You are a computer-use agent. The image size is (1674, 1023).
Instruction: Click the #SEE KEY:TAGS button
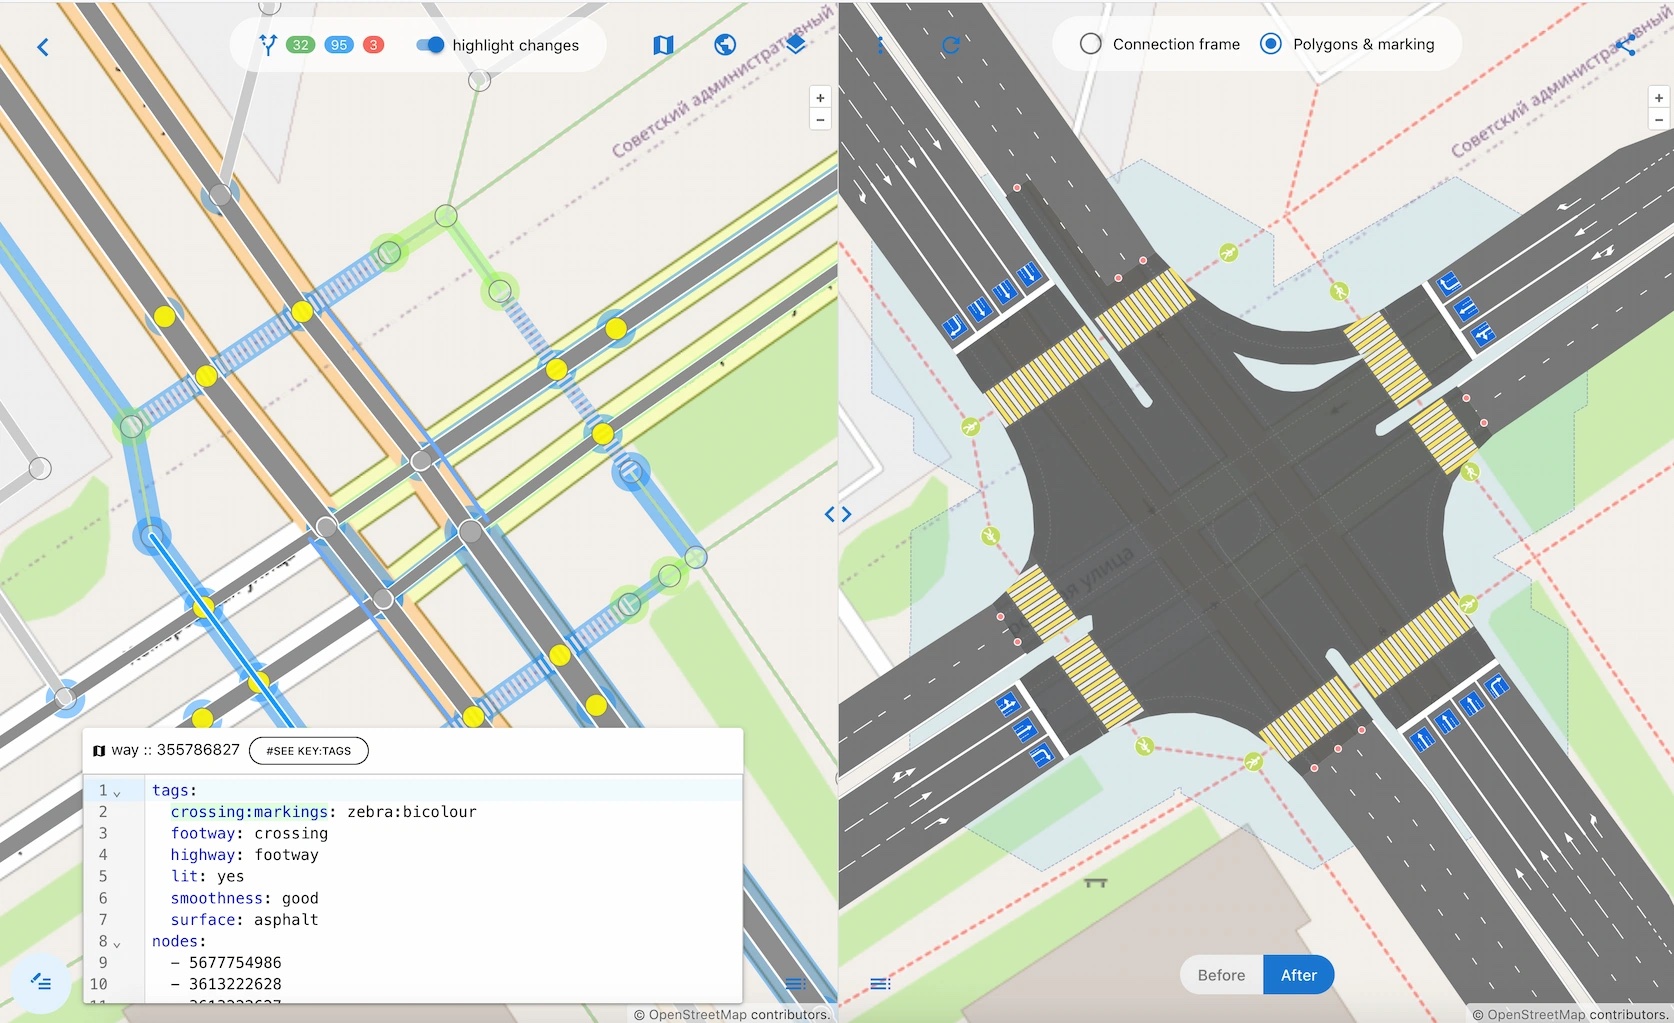tap(308, 751)
